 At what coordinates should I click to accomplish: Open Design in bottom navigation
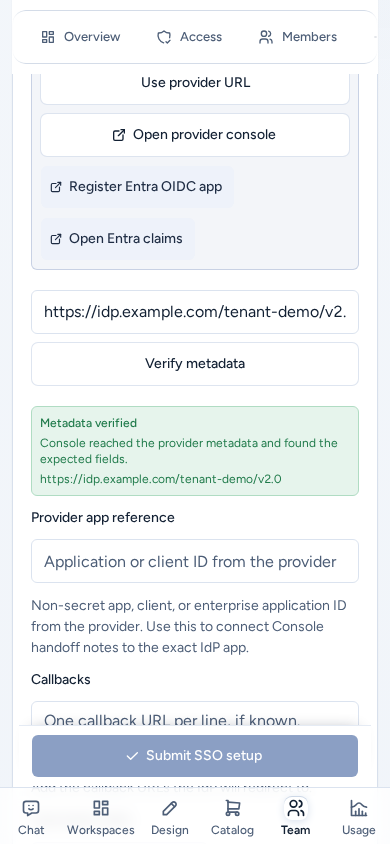click(x=169, y=817)
